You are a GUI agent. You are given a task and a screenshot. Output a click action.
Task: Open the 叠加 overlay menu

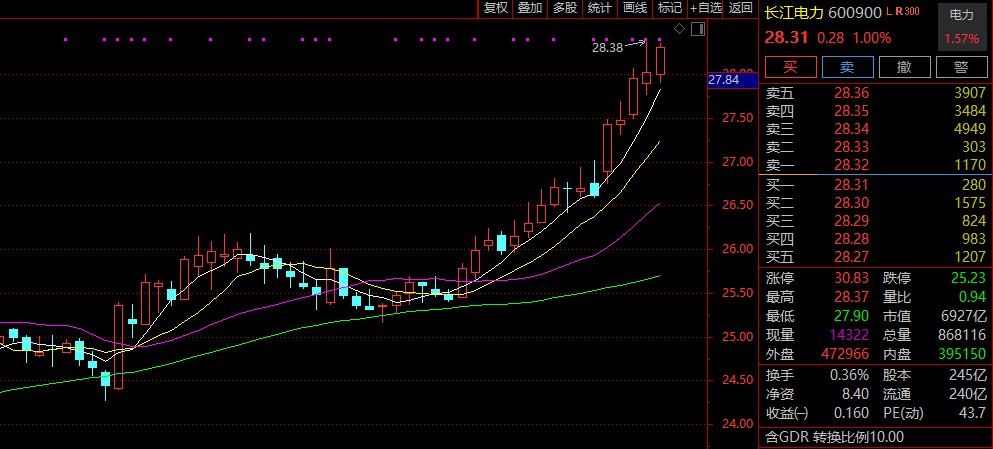[530, 8]
